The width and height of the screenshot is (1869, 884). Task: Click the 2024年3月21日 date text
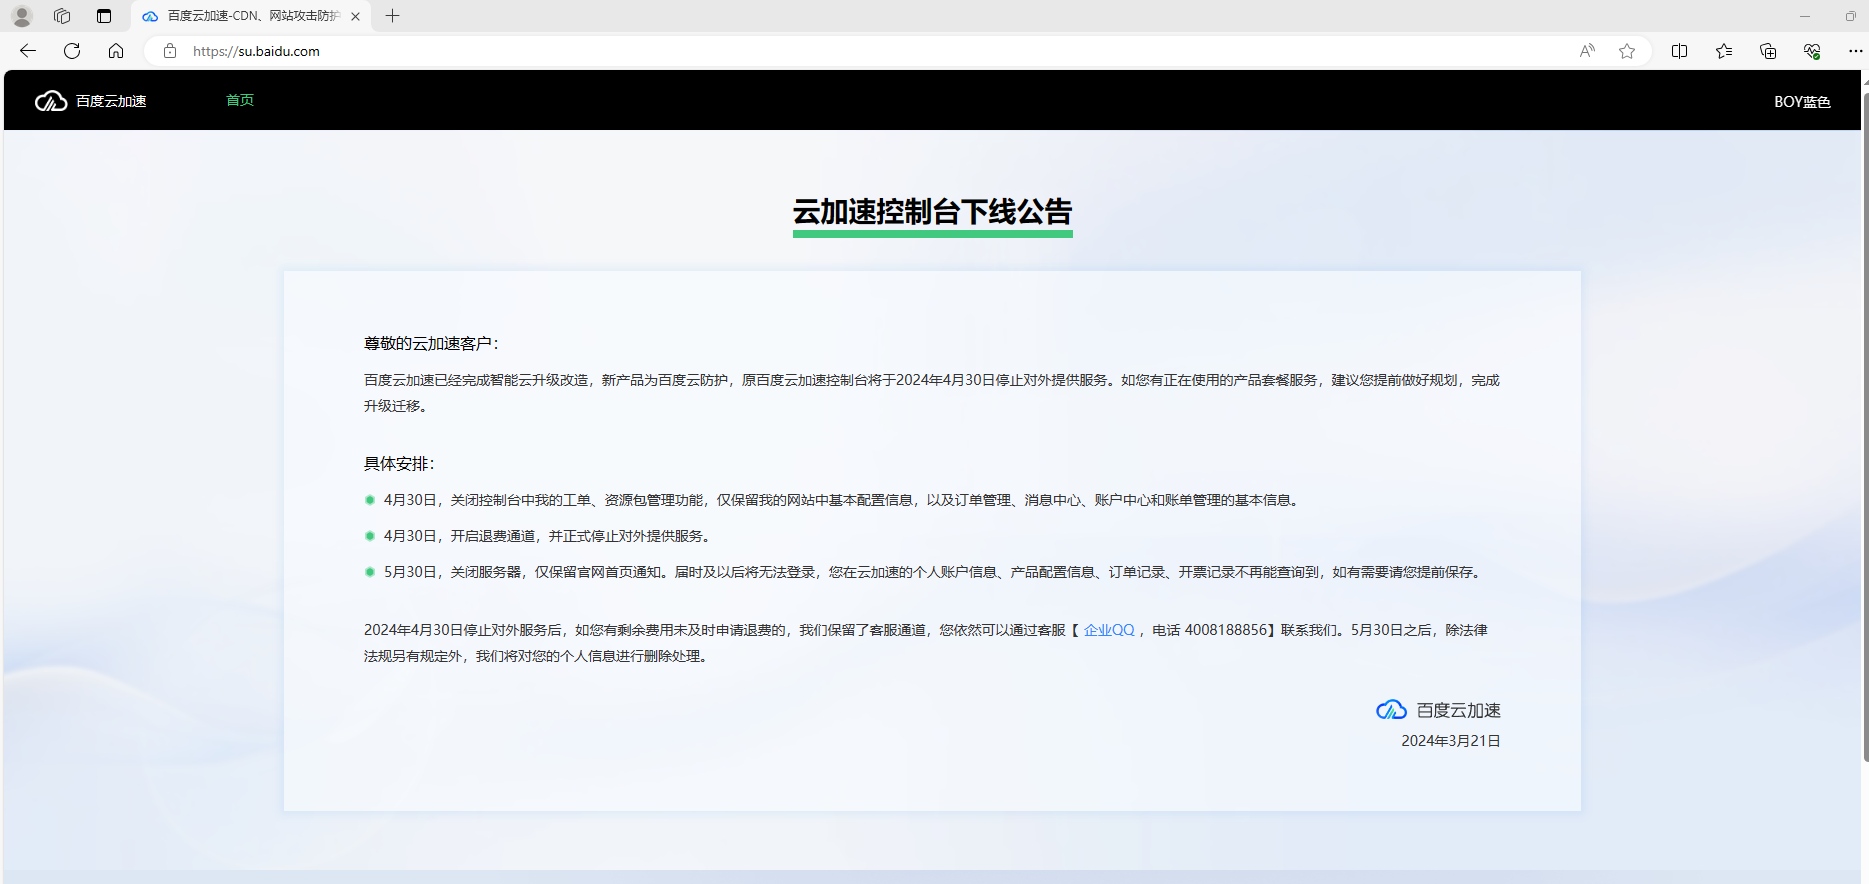(1451, 741)
